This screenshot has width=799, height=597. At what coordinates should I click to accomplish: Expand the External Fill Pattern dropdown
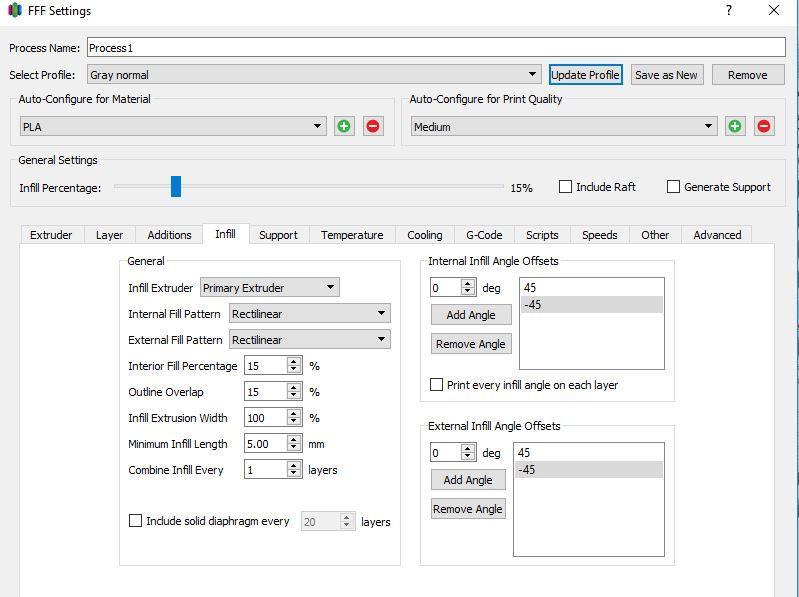(309, 340)
